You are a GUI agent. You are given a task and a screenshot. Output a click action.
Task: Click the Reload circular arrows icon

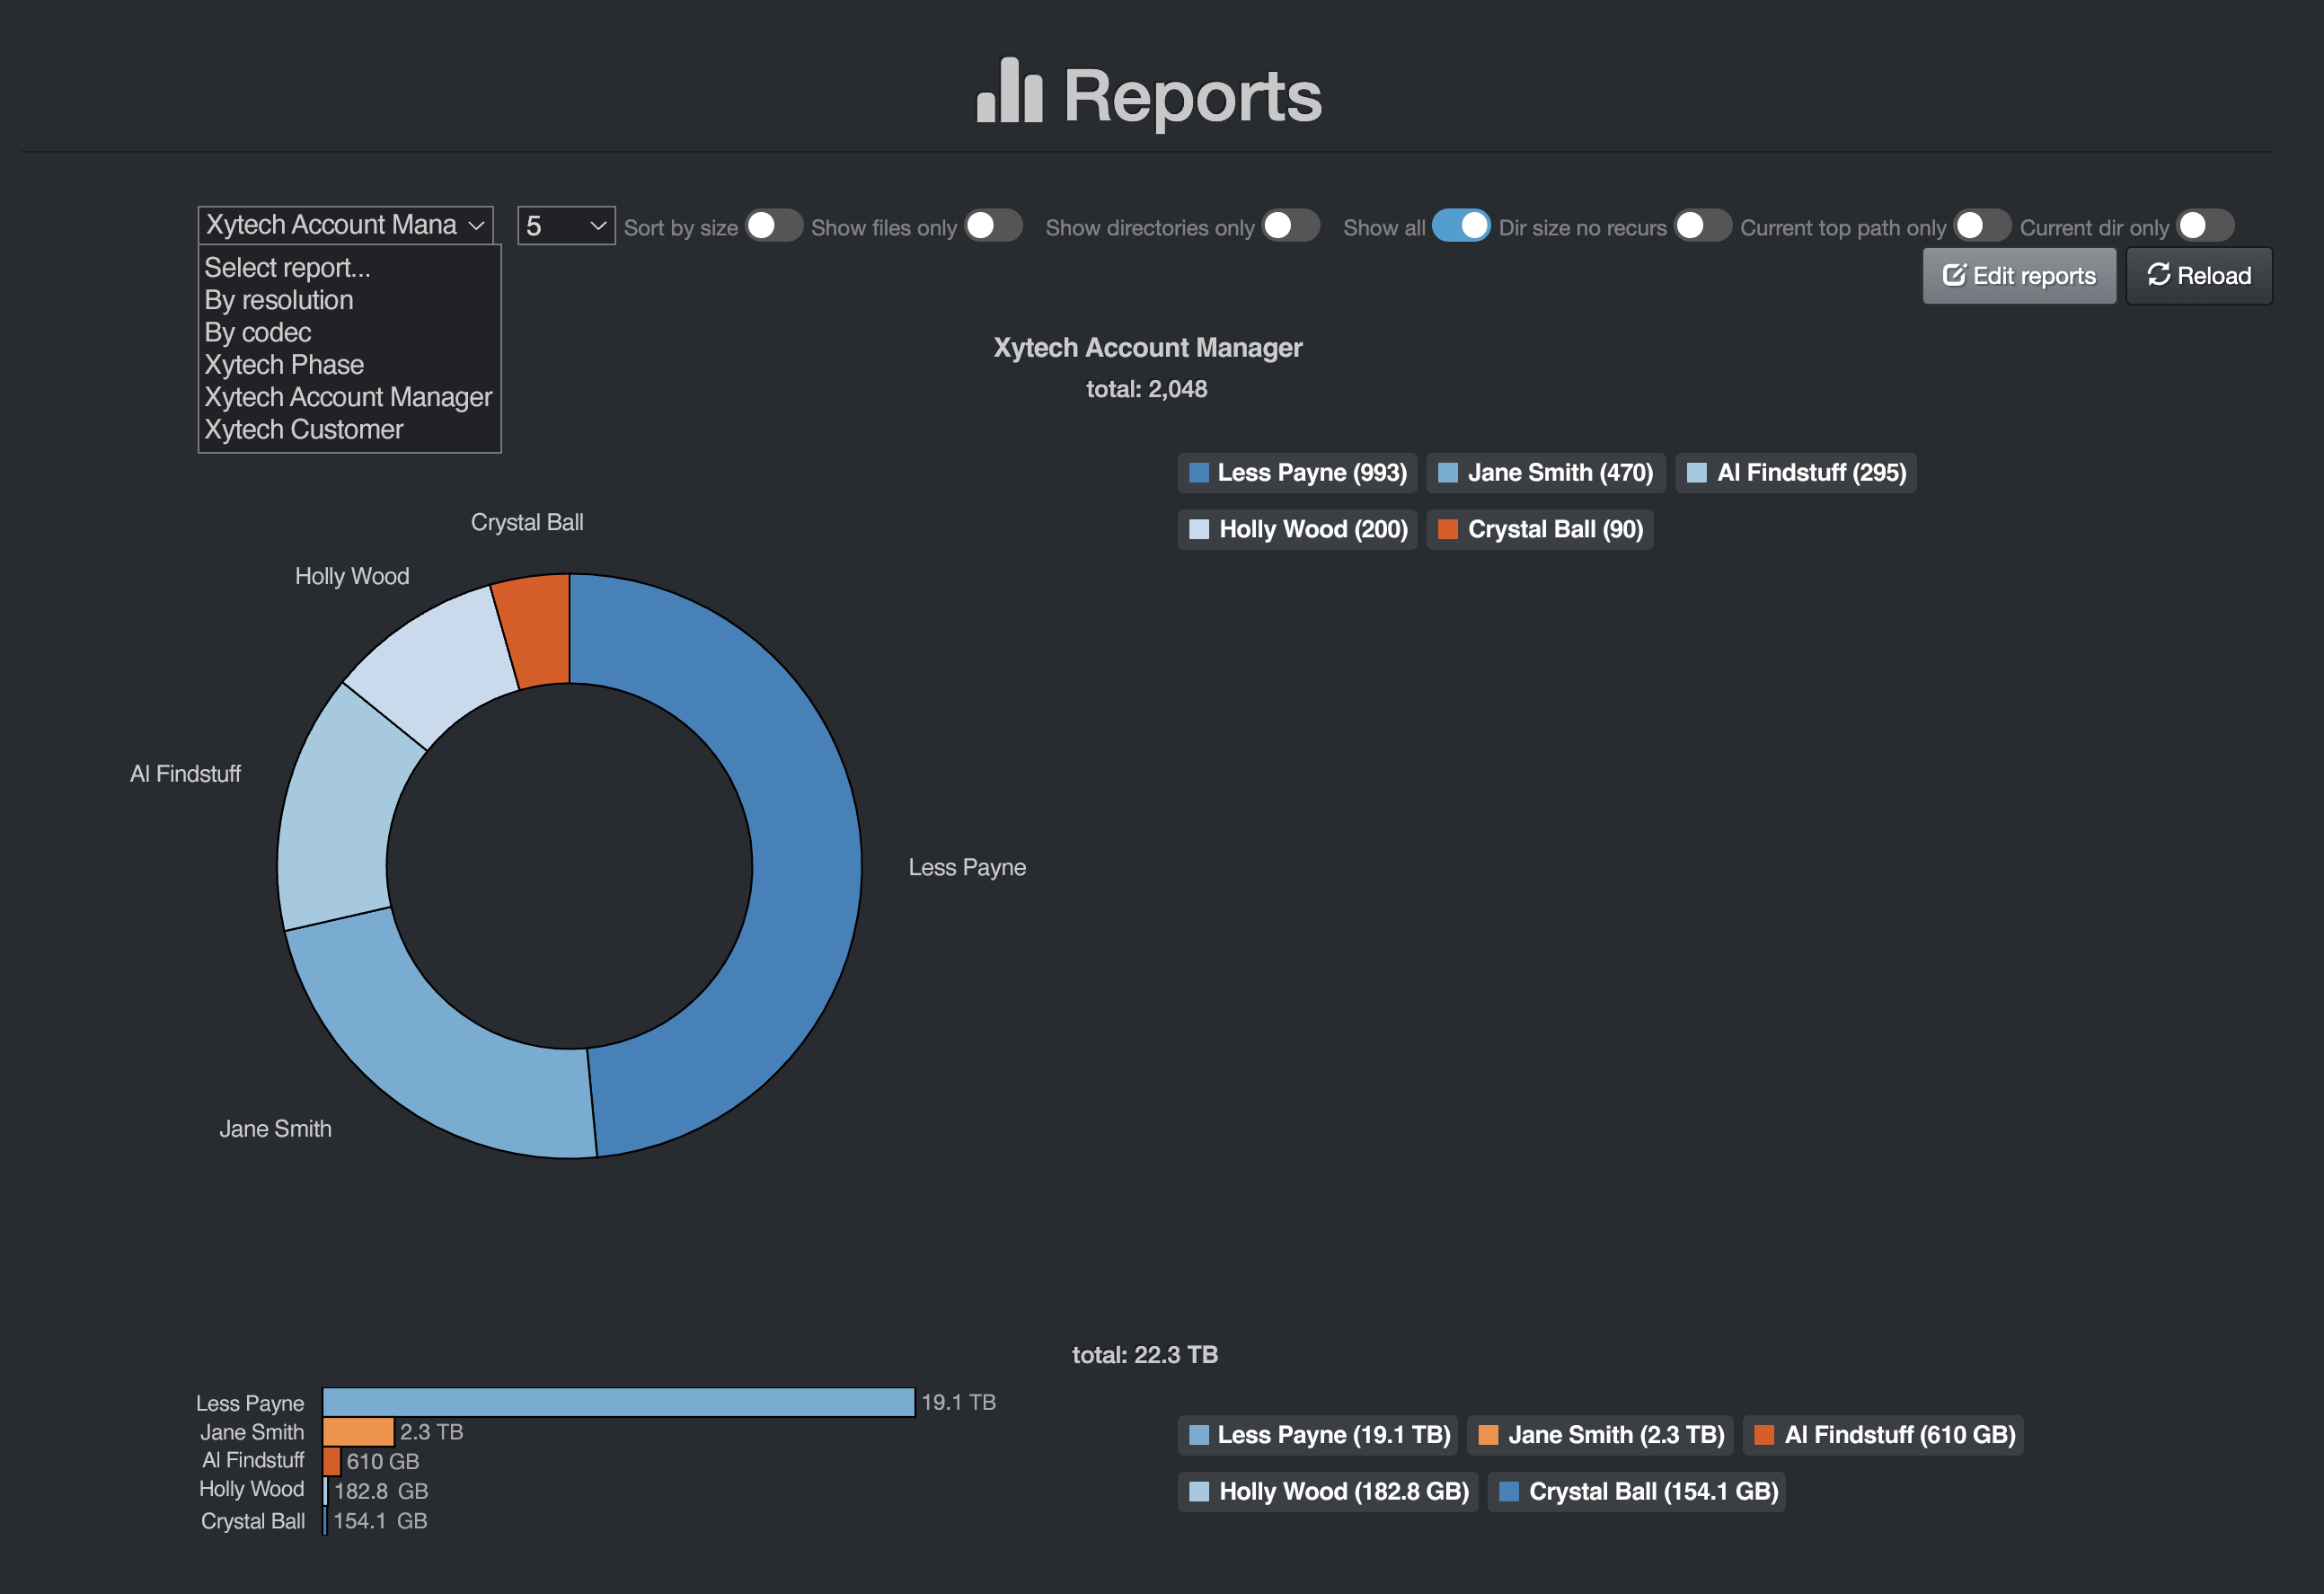(x=2158, y=275)
